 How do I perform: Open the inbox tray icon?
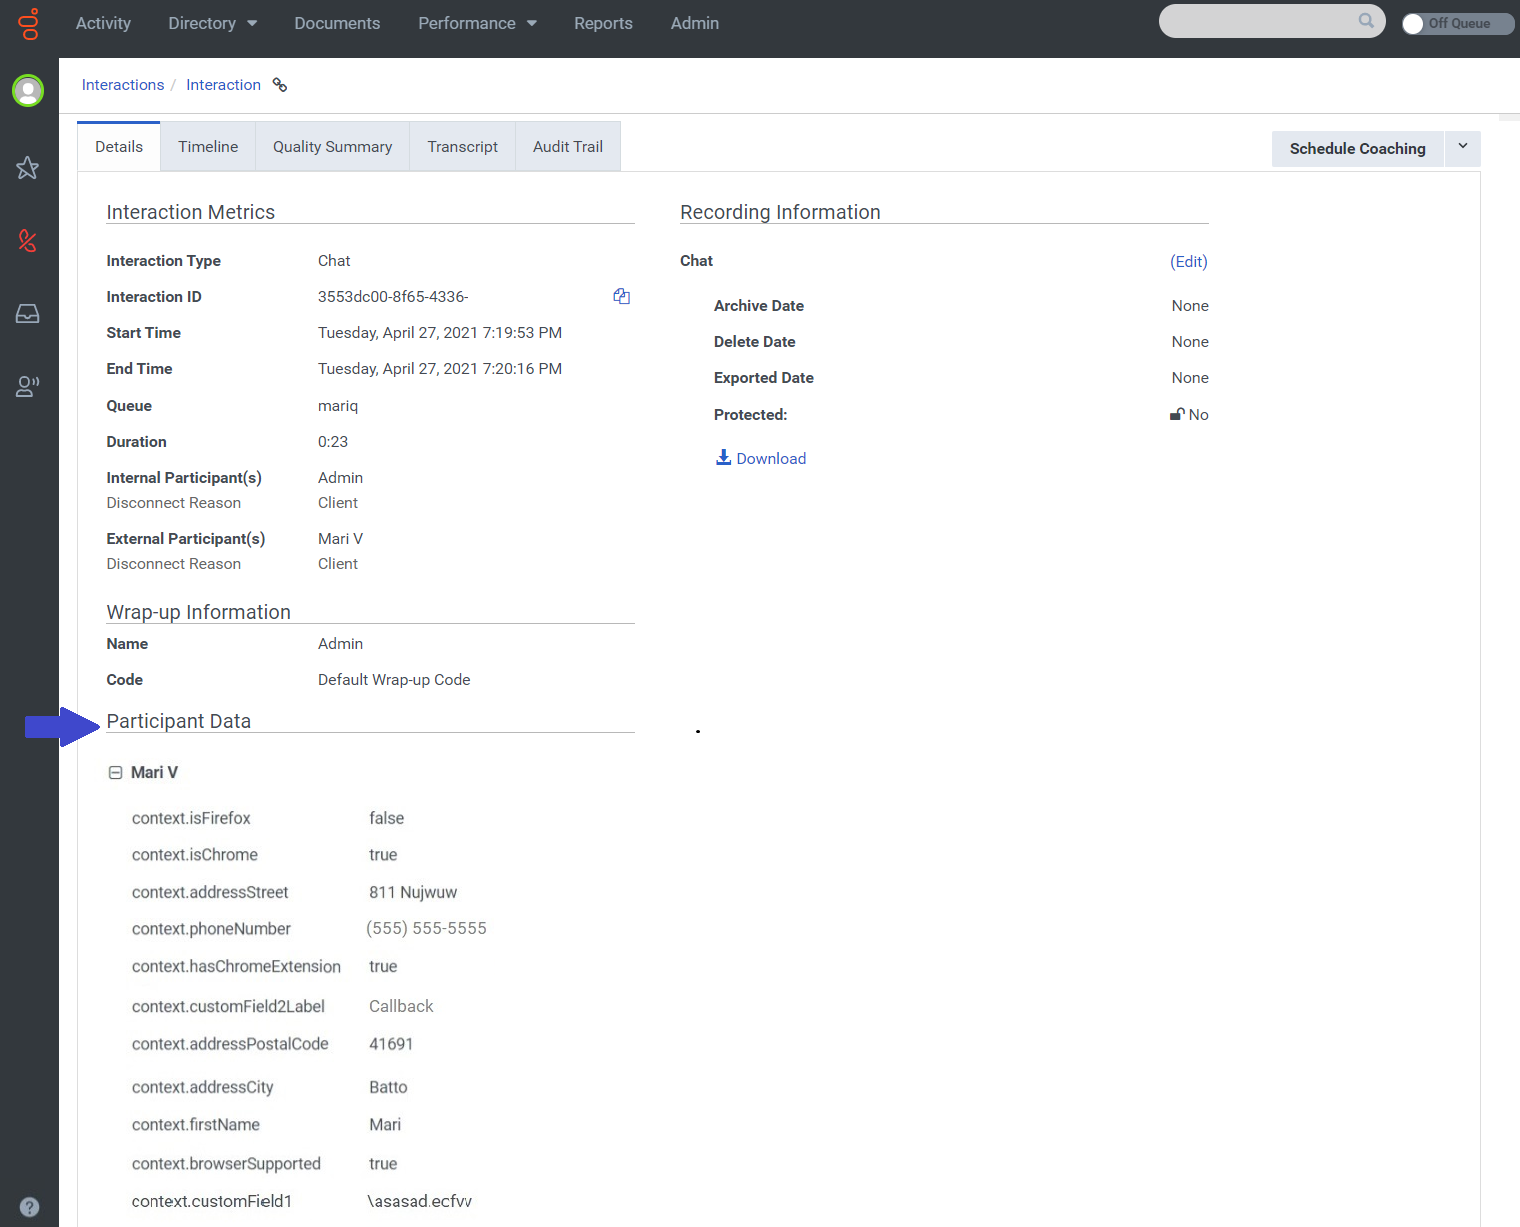[28, 314]
